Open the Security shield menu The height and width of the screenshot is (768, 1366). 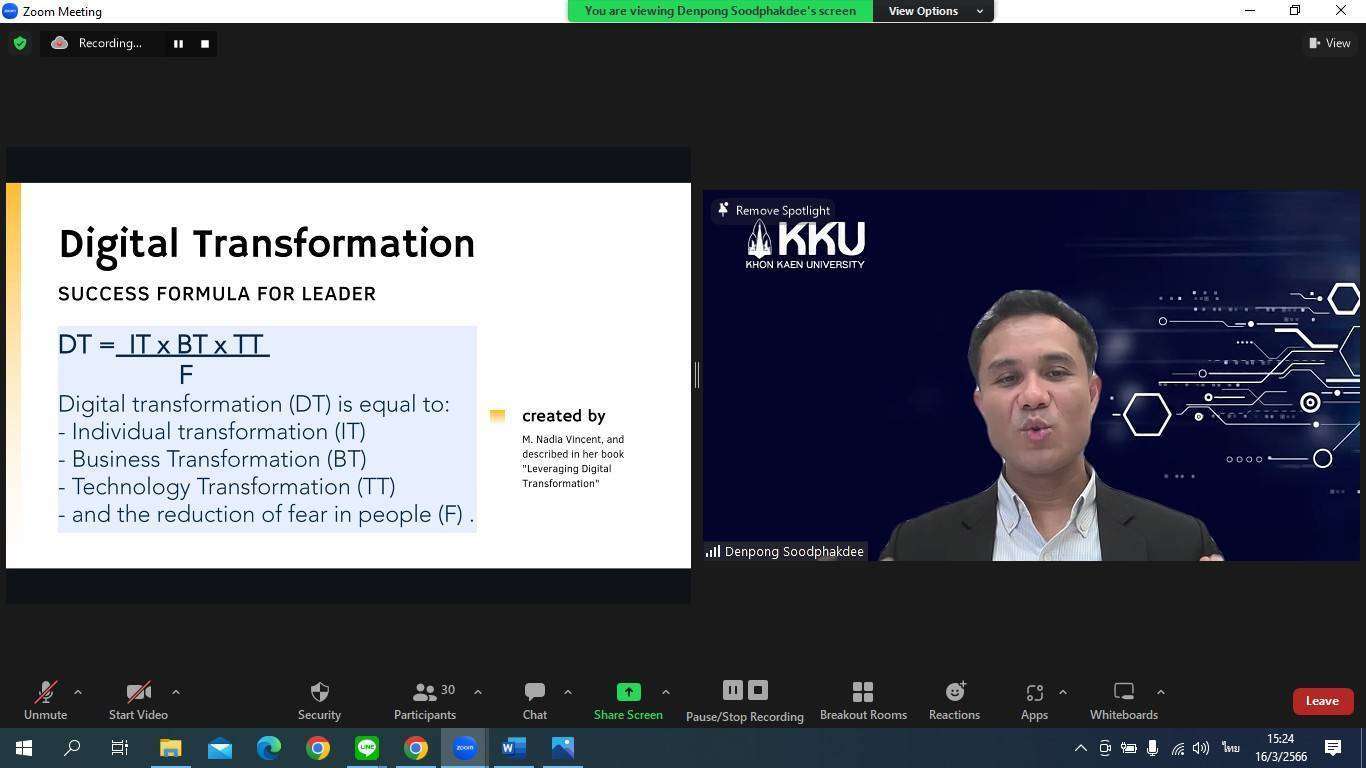319,701
